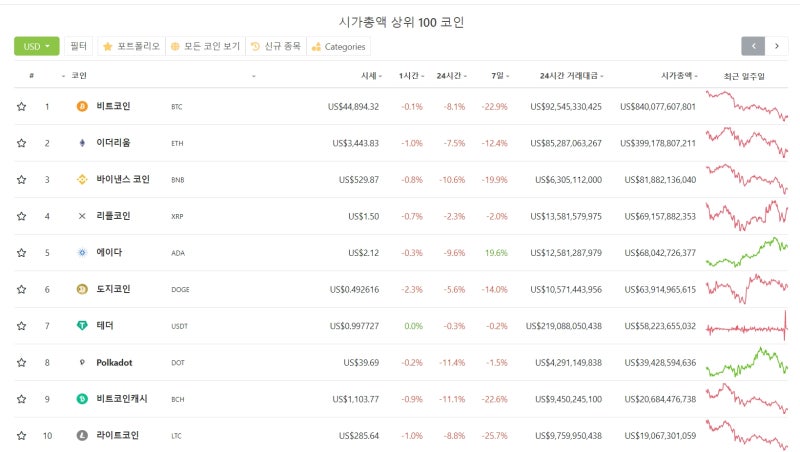Open the 에이다 weekly sparkline chart
800x452 pixels.
pos(747,252)
